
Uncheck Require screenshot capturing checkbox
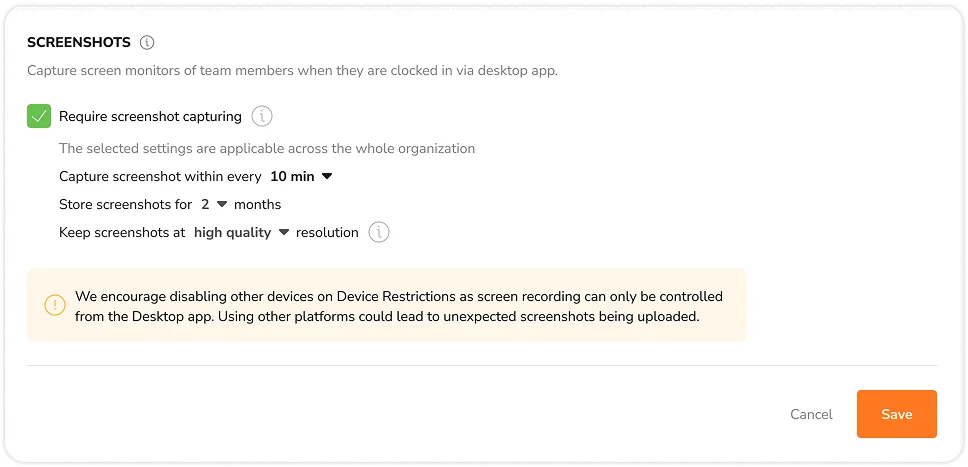click(x=39, y=116)
